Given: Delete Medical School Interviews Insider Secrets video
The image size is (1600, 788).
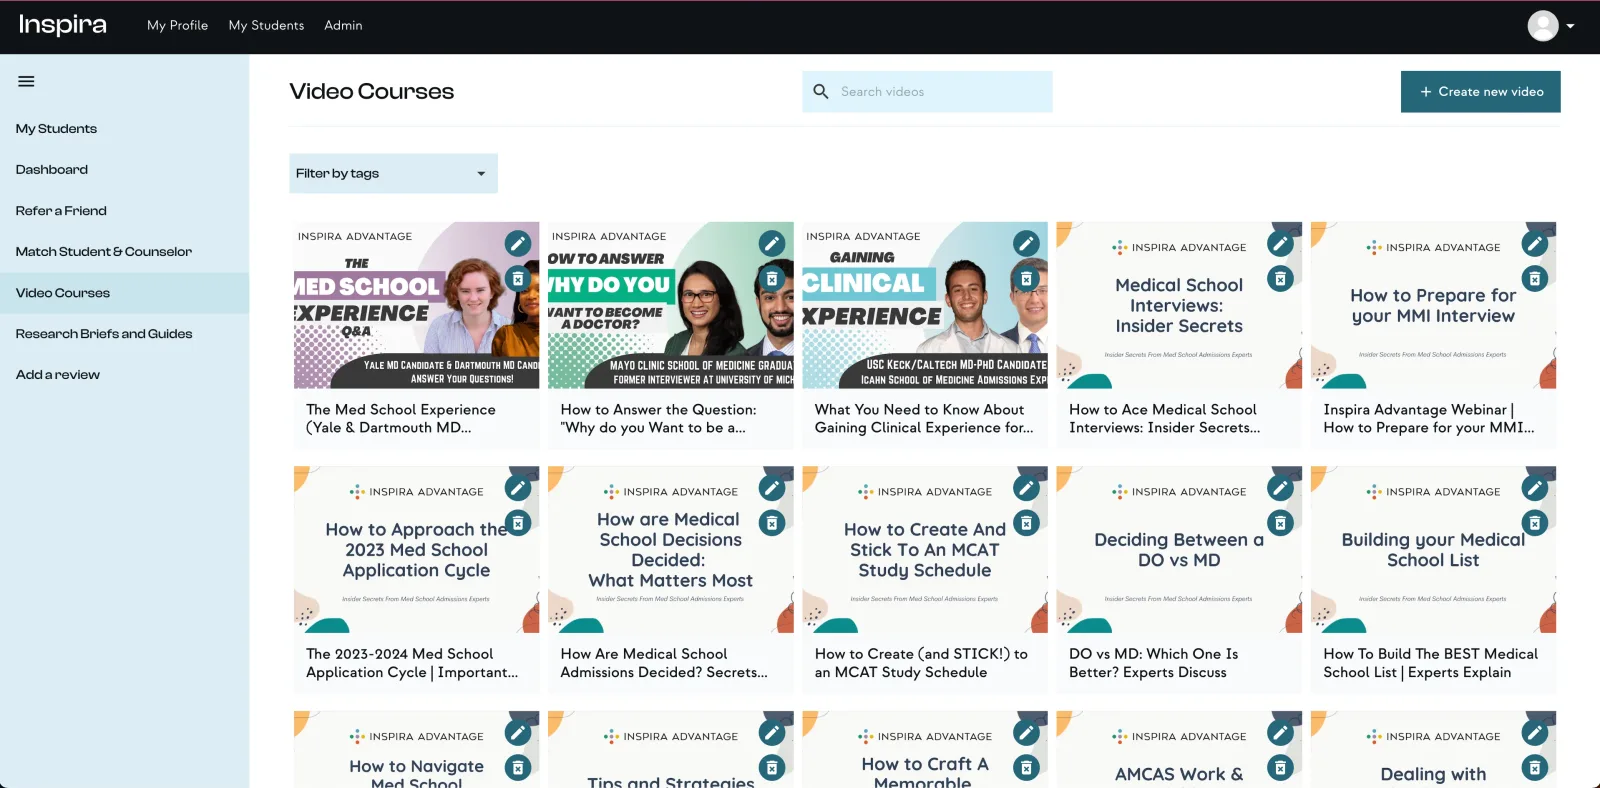Looking at the screenshot, I should click(x=1280, y=279).
